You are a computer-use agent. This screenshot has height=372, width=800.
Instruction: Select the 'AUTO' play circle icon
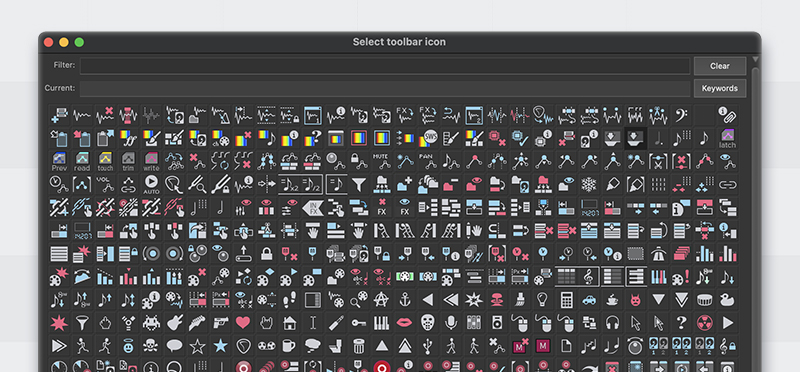pos(151,184)
